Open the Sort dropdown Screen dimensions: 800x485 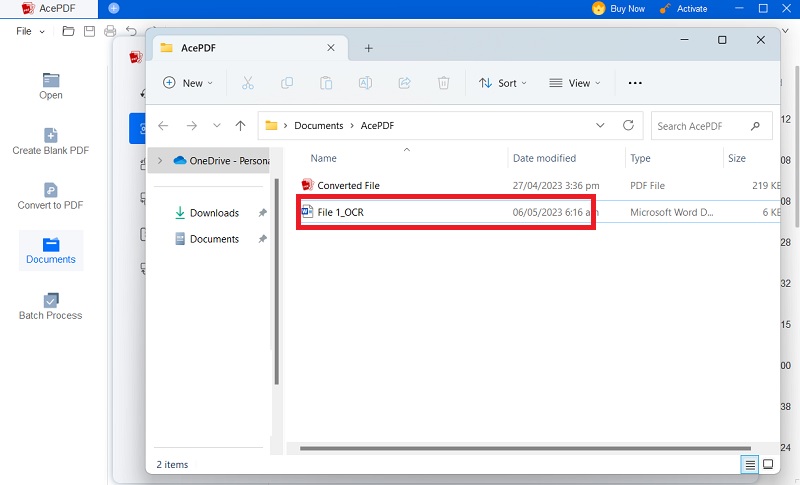coord(503,83)
